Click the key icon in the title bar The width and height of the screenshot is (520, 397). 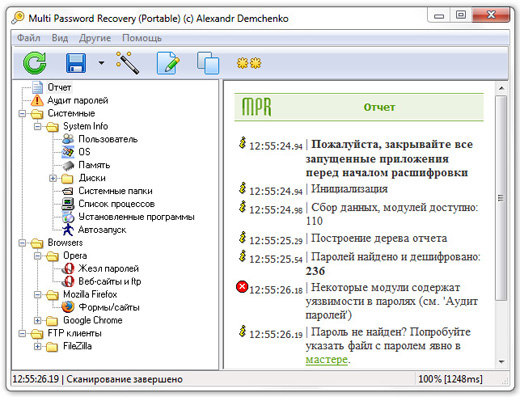18,18
